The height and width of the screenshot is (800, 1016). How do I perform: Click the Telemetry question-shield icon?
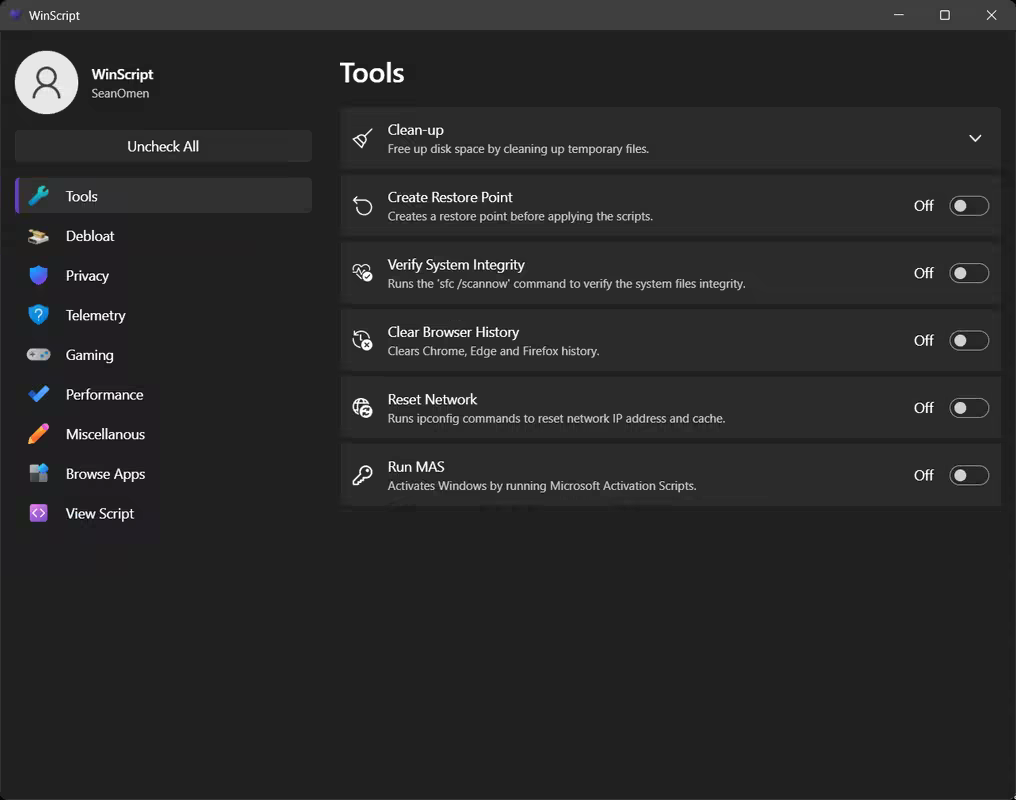38,315
